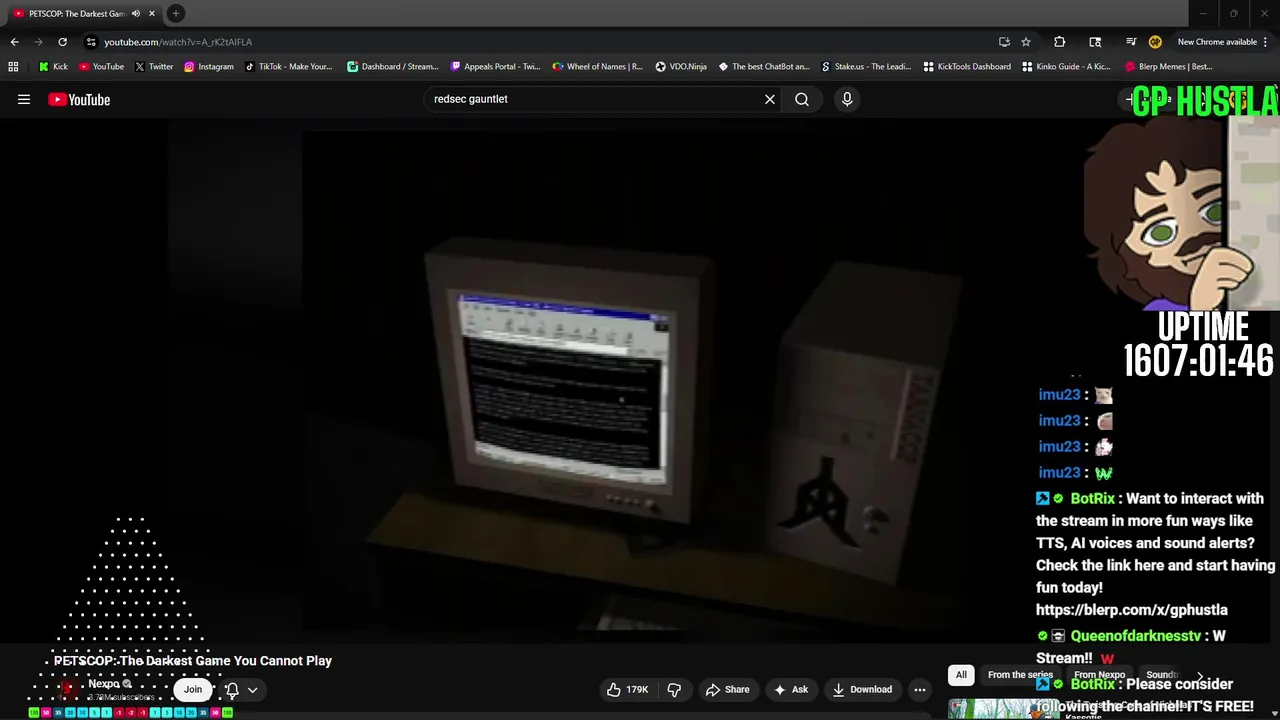Screen dimensions: 1280x720
Task: Open the tab search page lens icon
Action: (1095, 42)
